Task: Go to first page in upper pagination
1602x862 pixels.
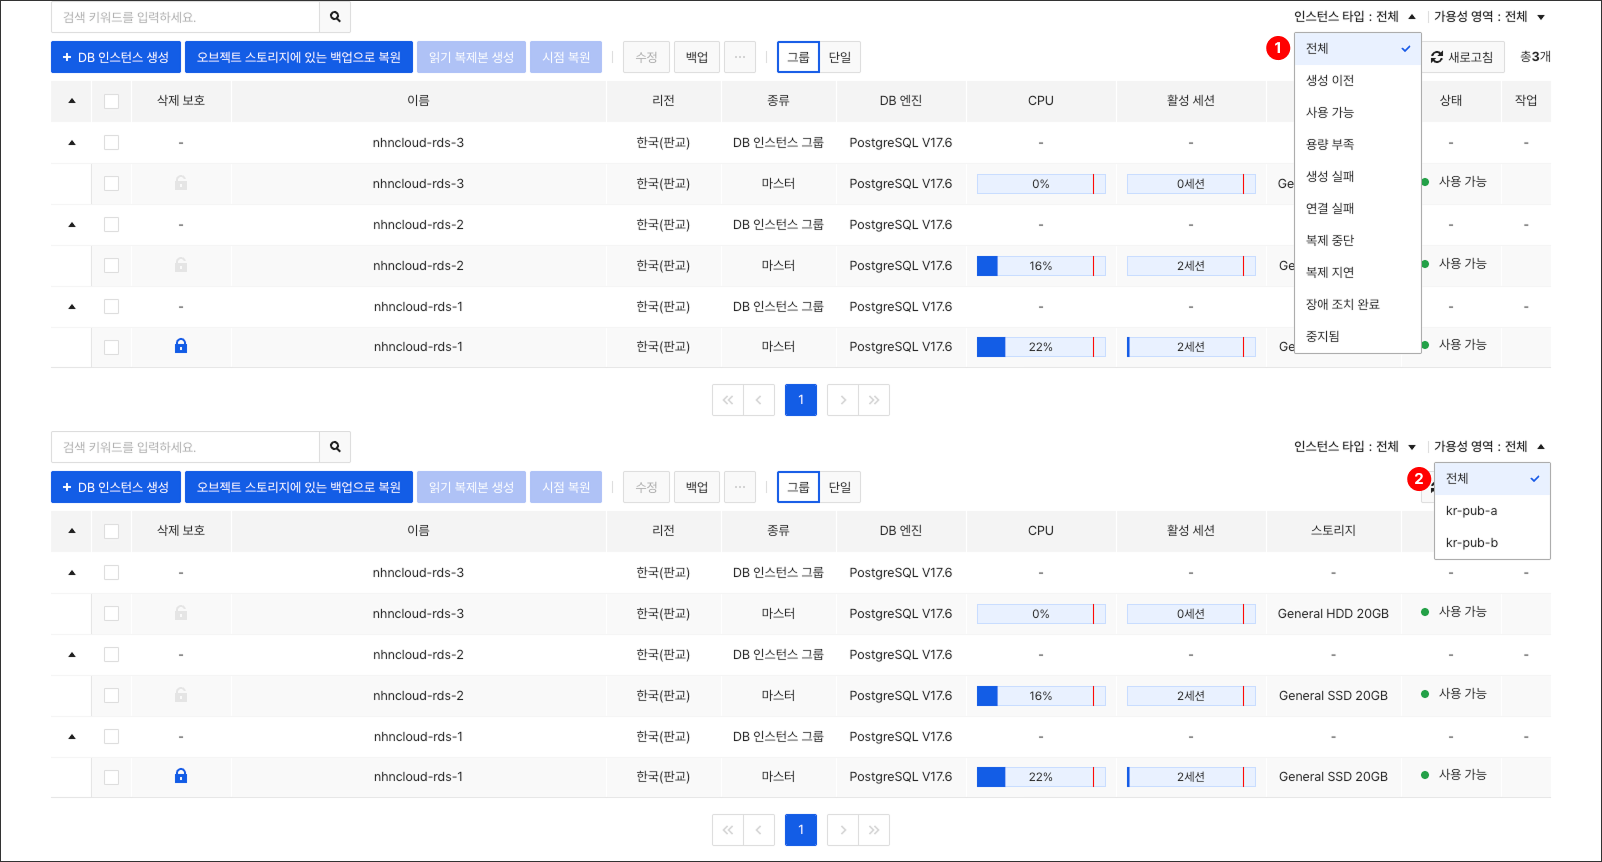Action: [x=728, y=400]
